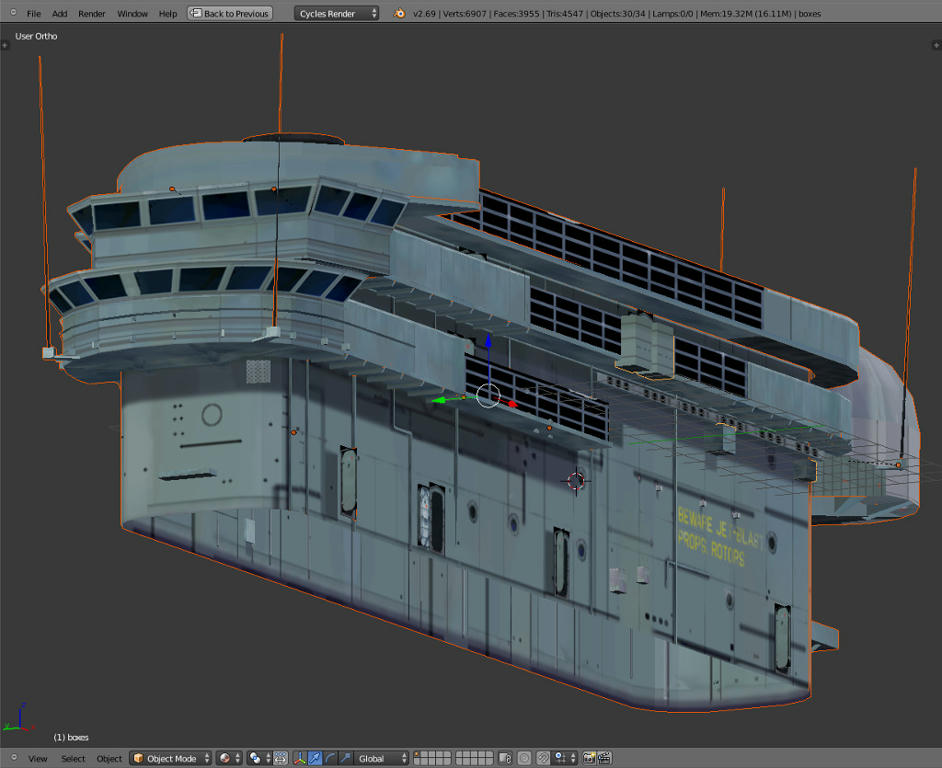Viewport: 942px width, 768px height.
Task: Open the Object Mode dropdown
Action: 171,758
